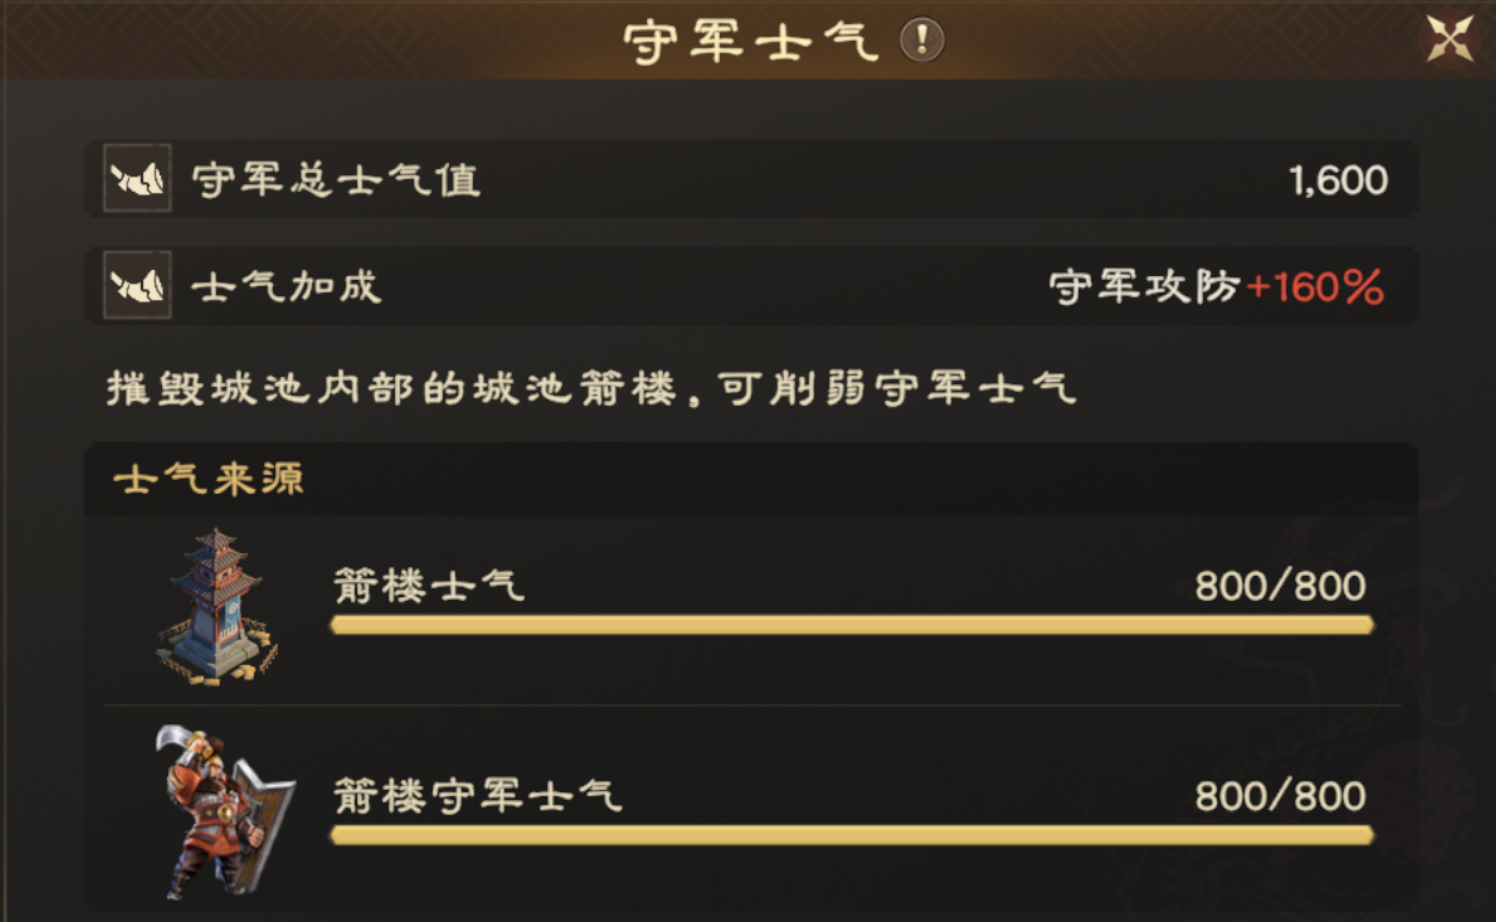Select the arrow tower building icon
The height and width of the screenshot is (922, 1496).
[x=216, y=607]
